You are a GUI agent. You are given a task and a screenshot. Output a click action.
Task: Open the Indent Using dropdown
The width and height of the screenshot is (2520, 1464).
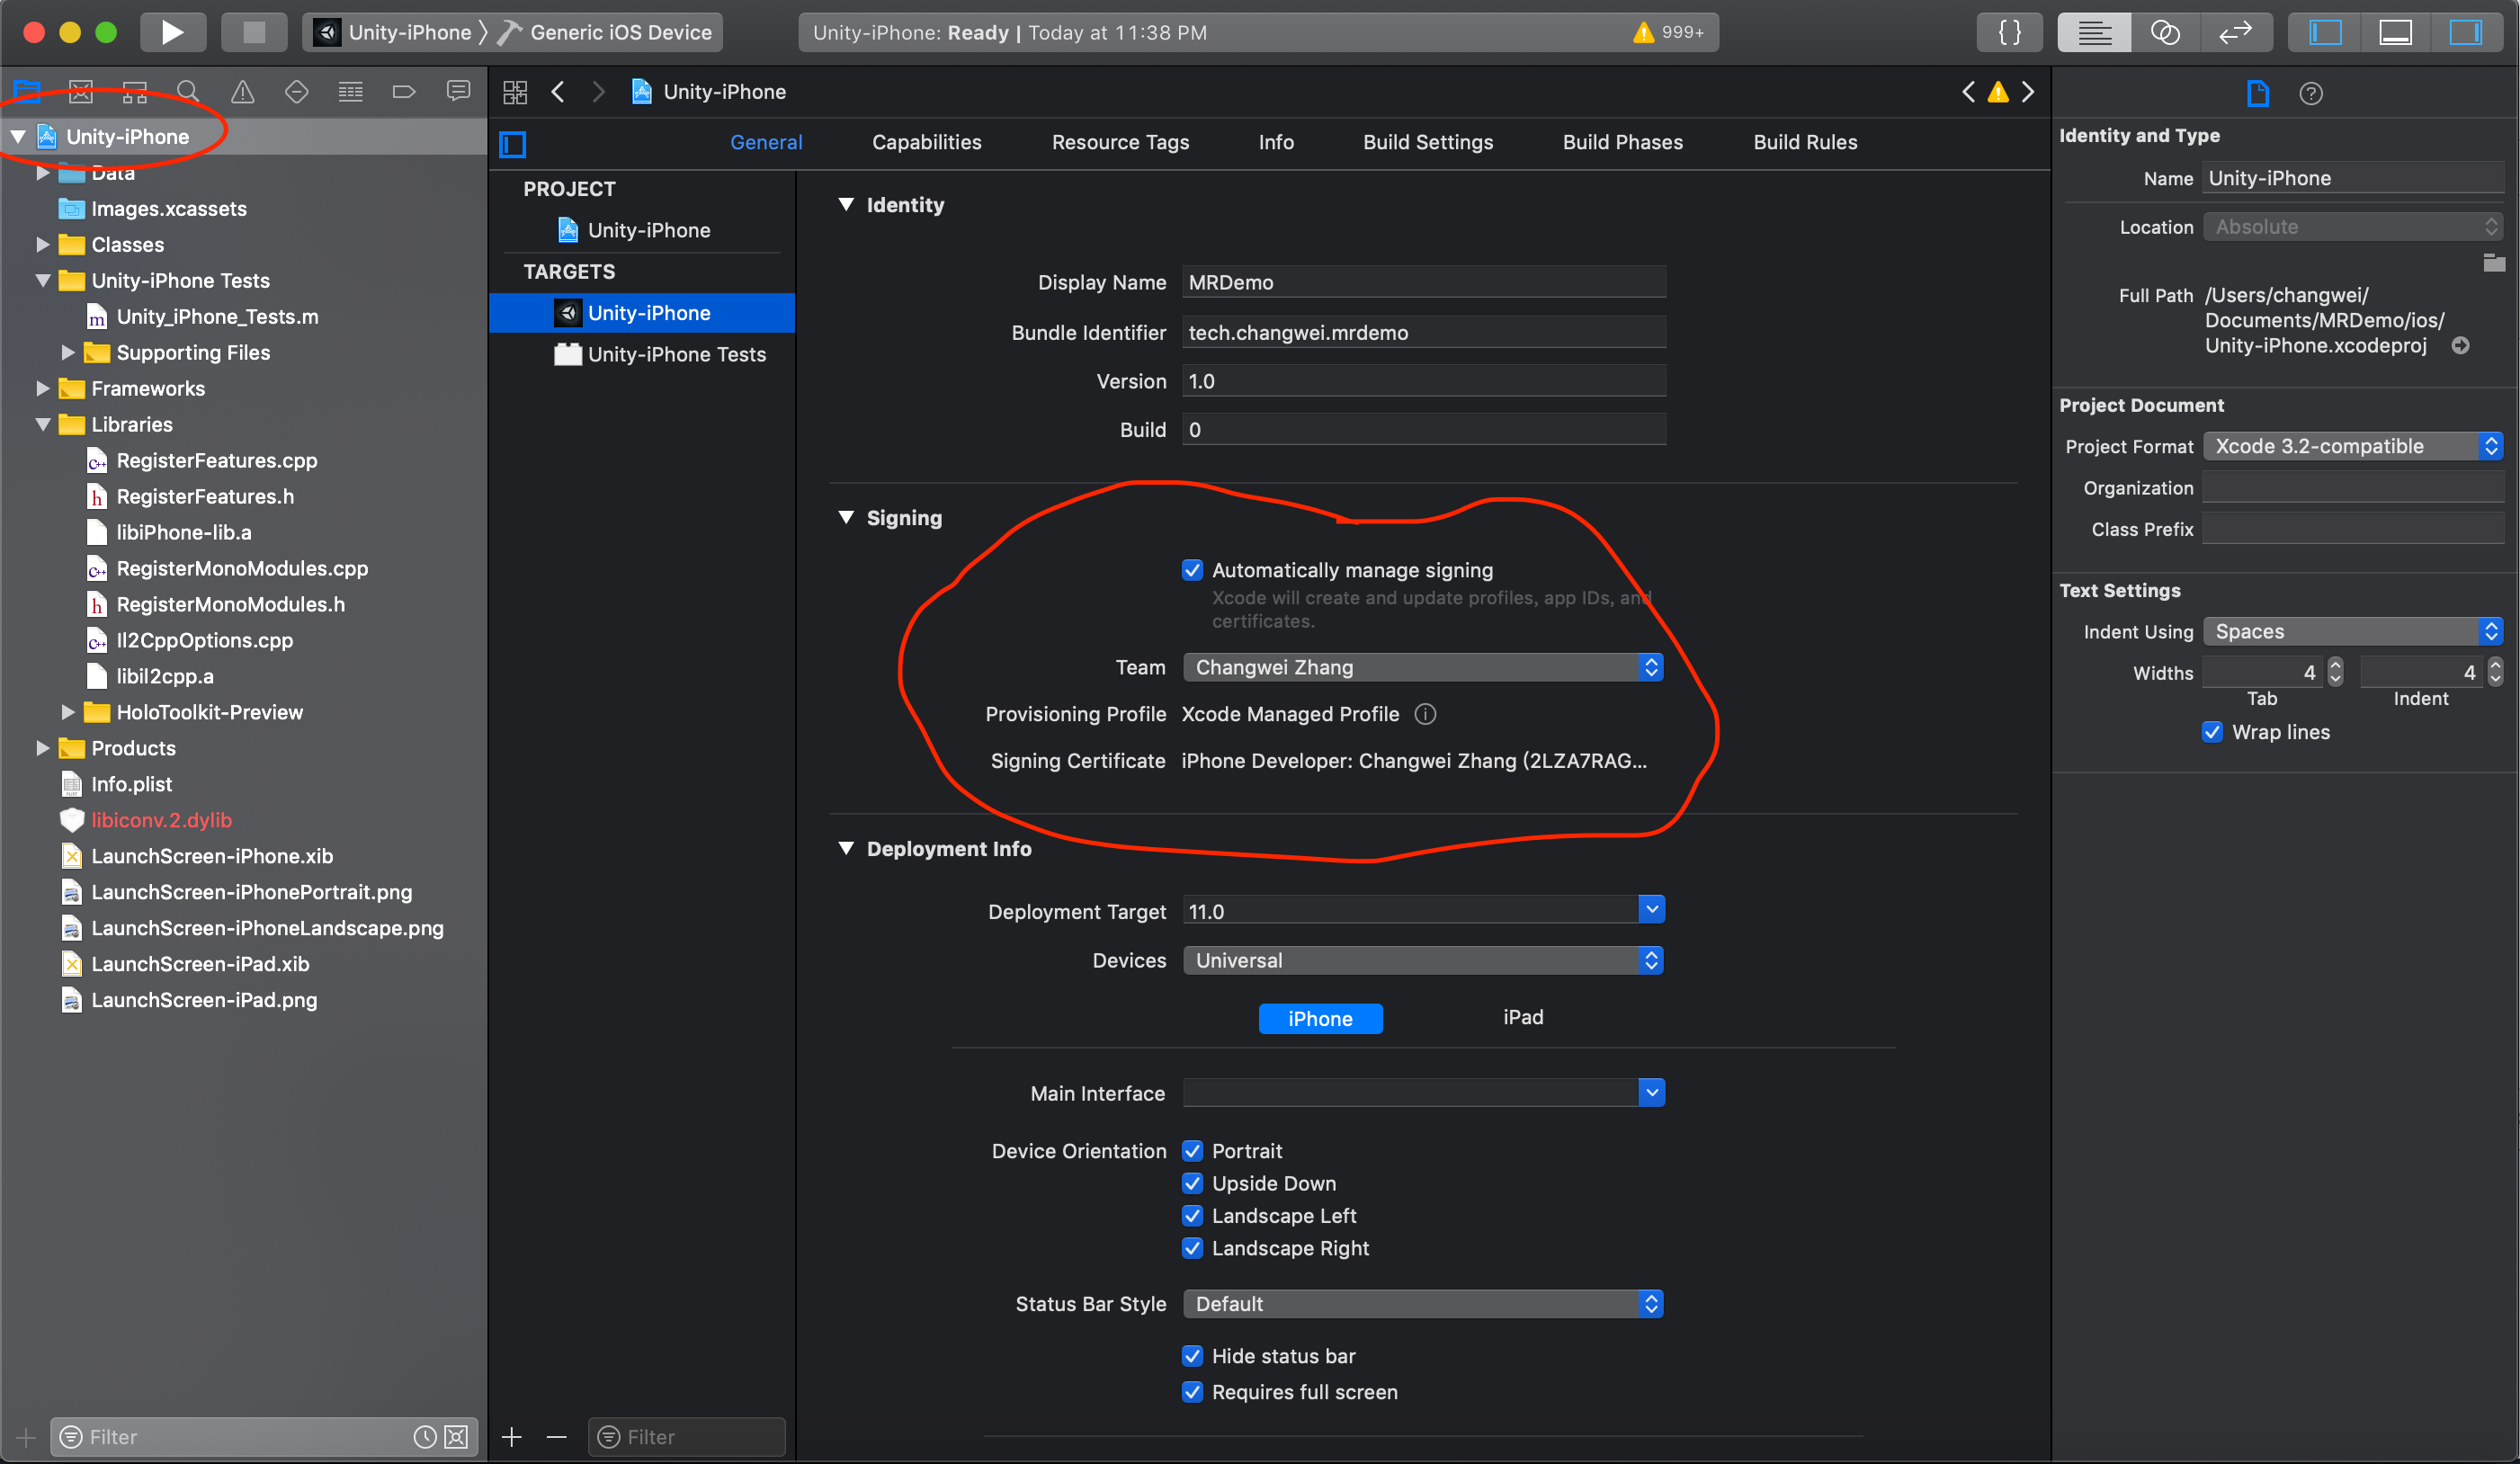click(x=2353, y=632)
